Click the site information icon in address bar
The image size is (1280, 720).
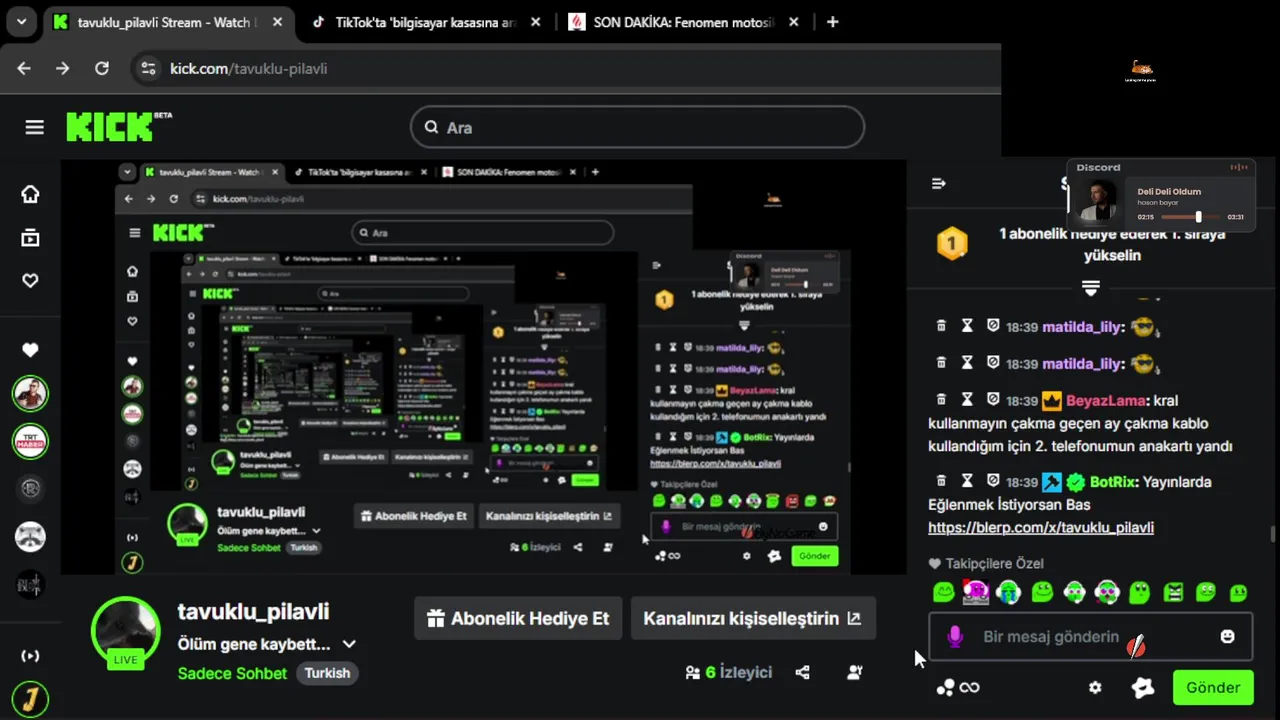[x=148, y=68]
